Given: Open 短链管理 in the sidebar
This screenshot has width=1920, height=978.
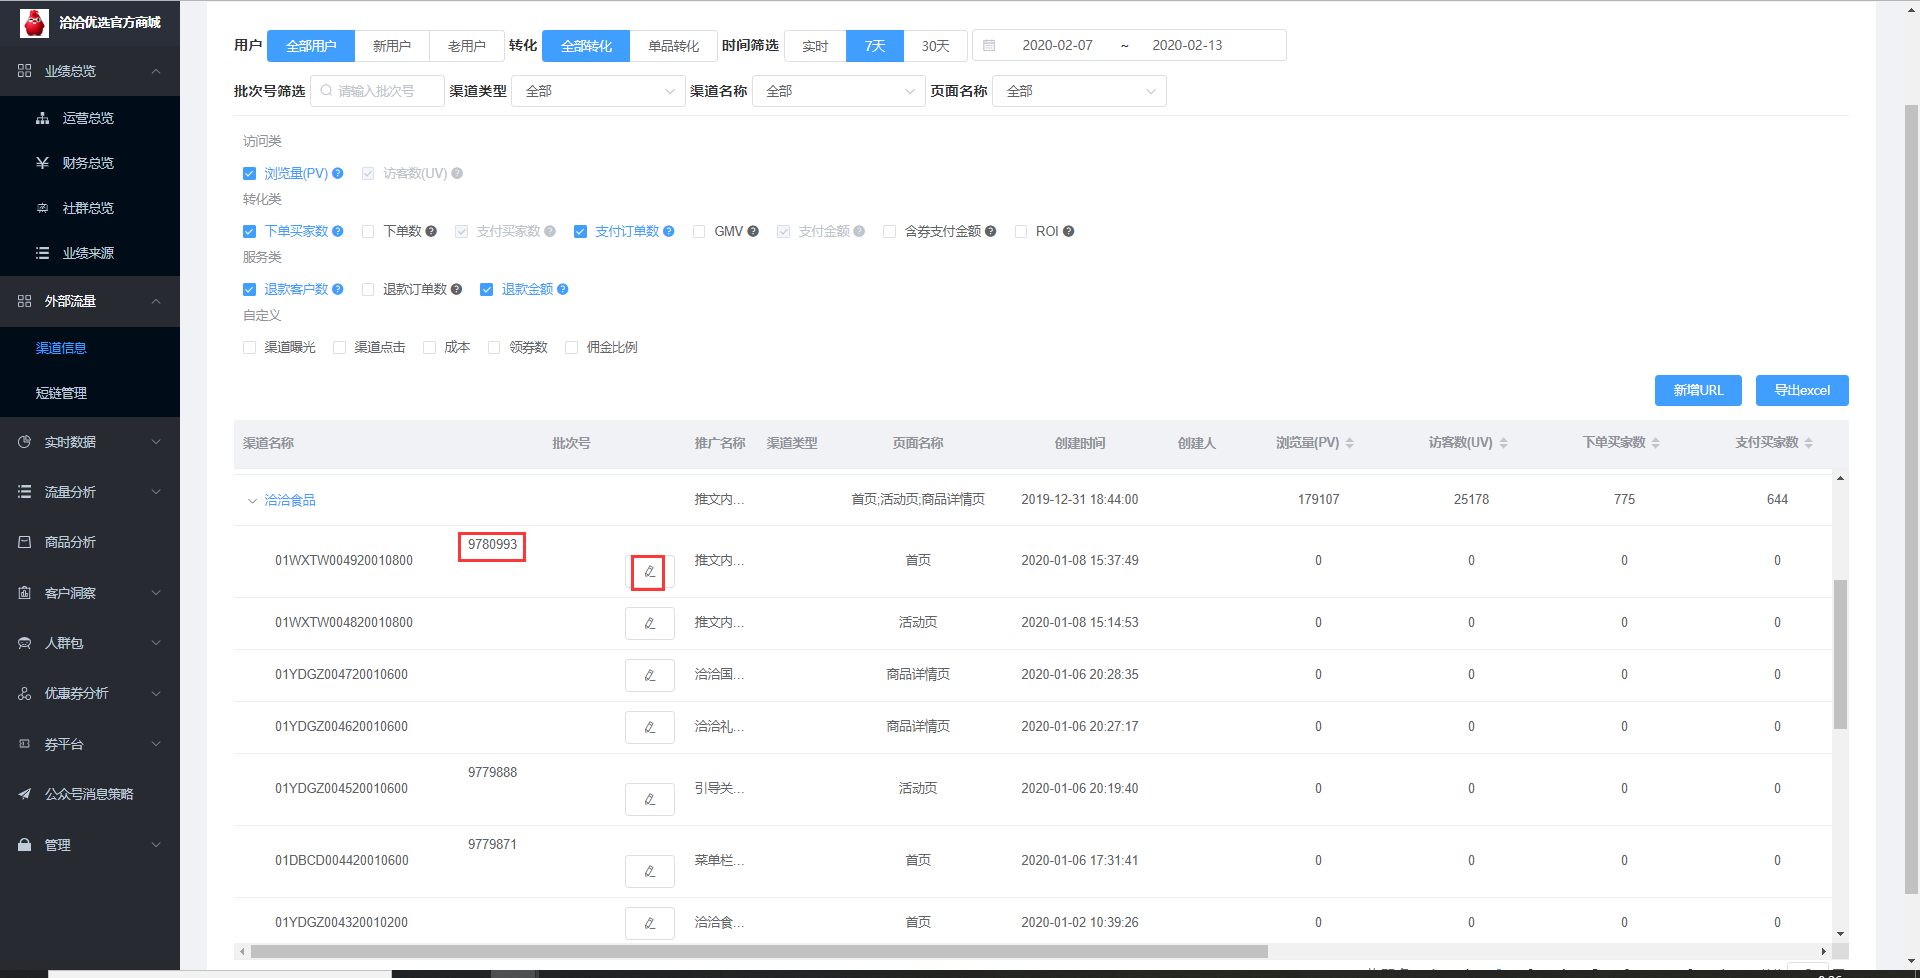Looking at the screenshot, I should [61, 393].
